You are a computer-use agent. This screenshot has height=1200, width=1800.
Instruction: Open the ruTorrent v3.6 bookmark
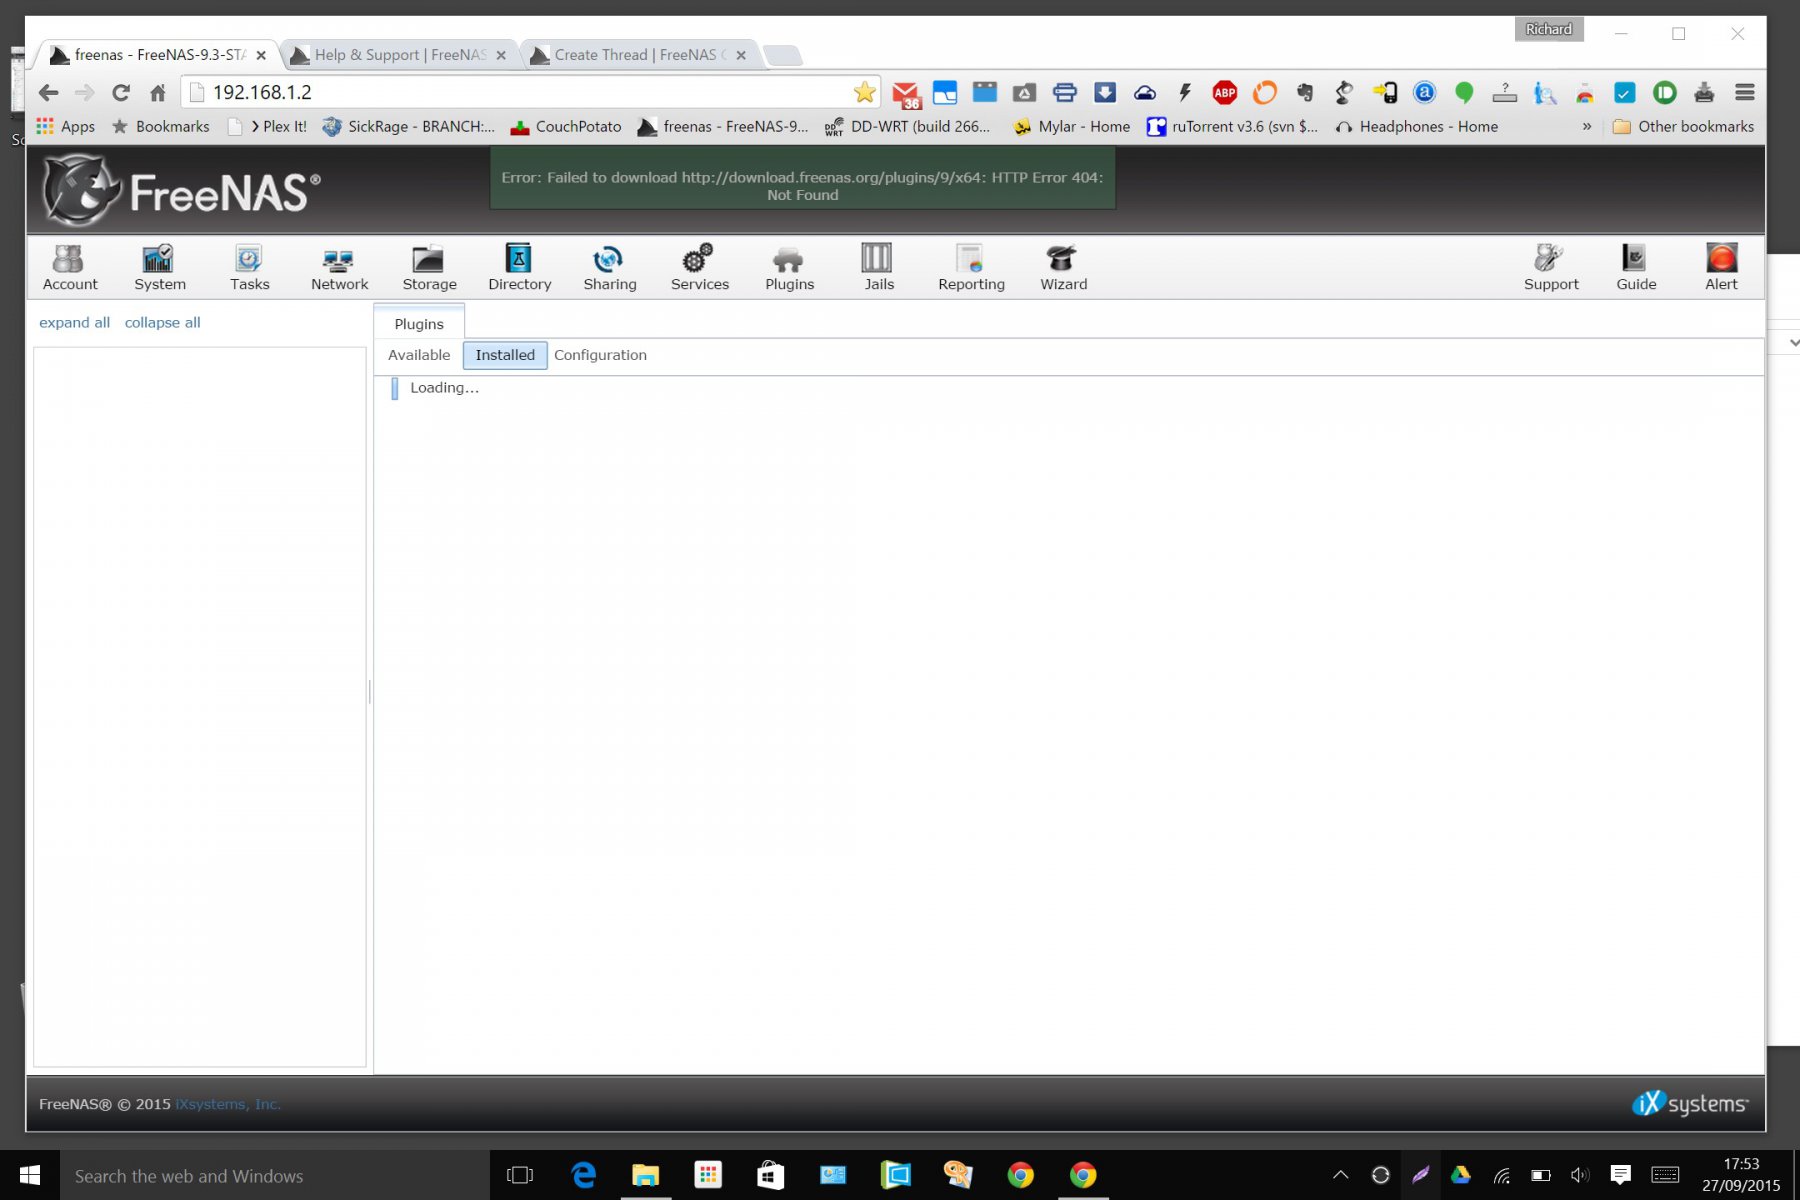pyautogui.click(x=1232, y=127)
